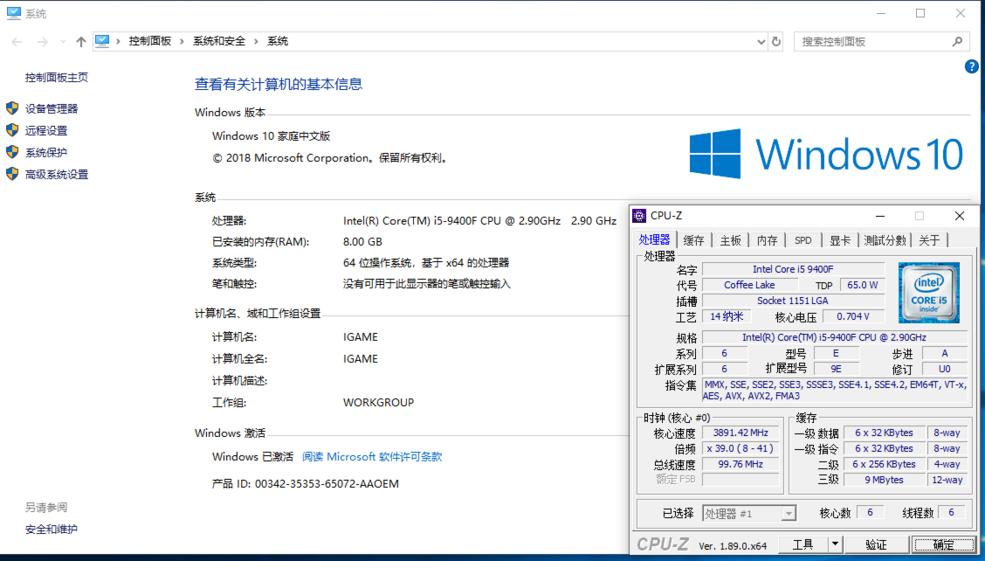Switch to the 测试分数 tab
This screenshot has height=561, width=985.
tap(884, 240)
